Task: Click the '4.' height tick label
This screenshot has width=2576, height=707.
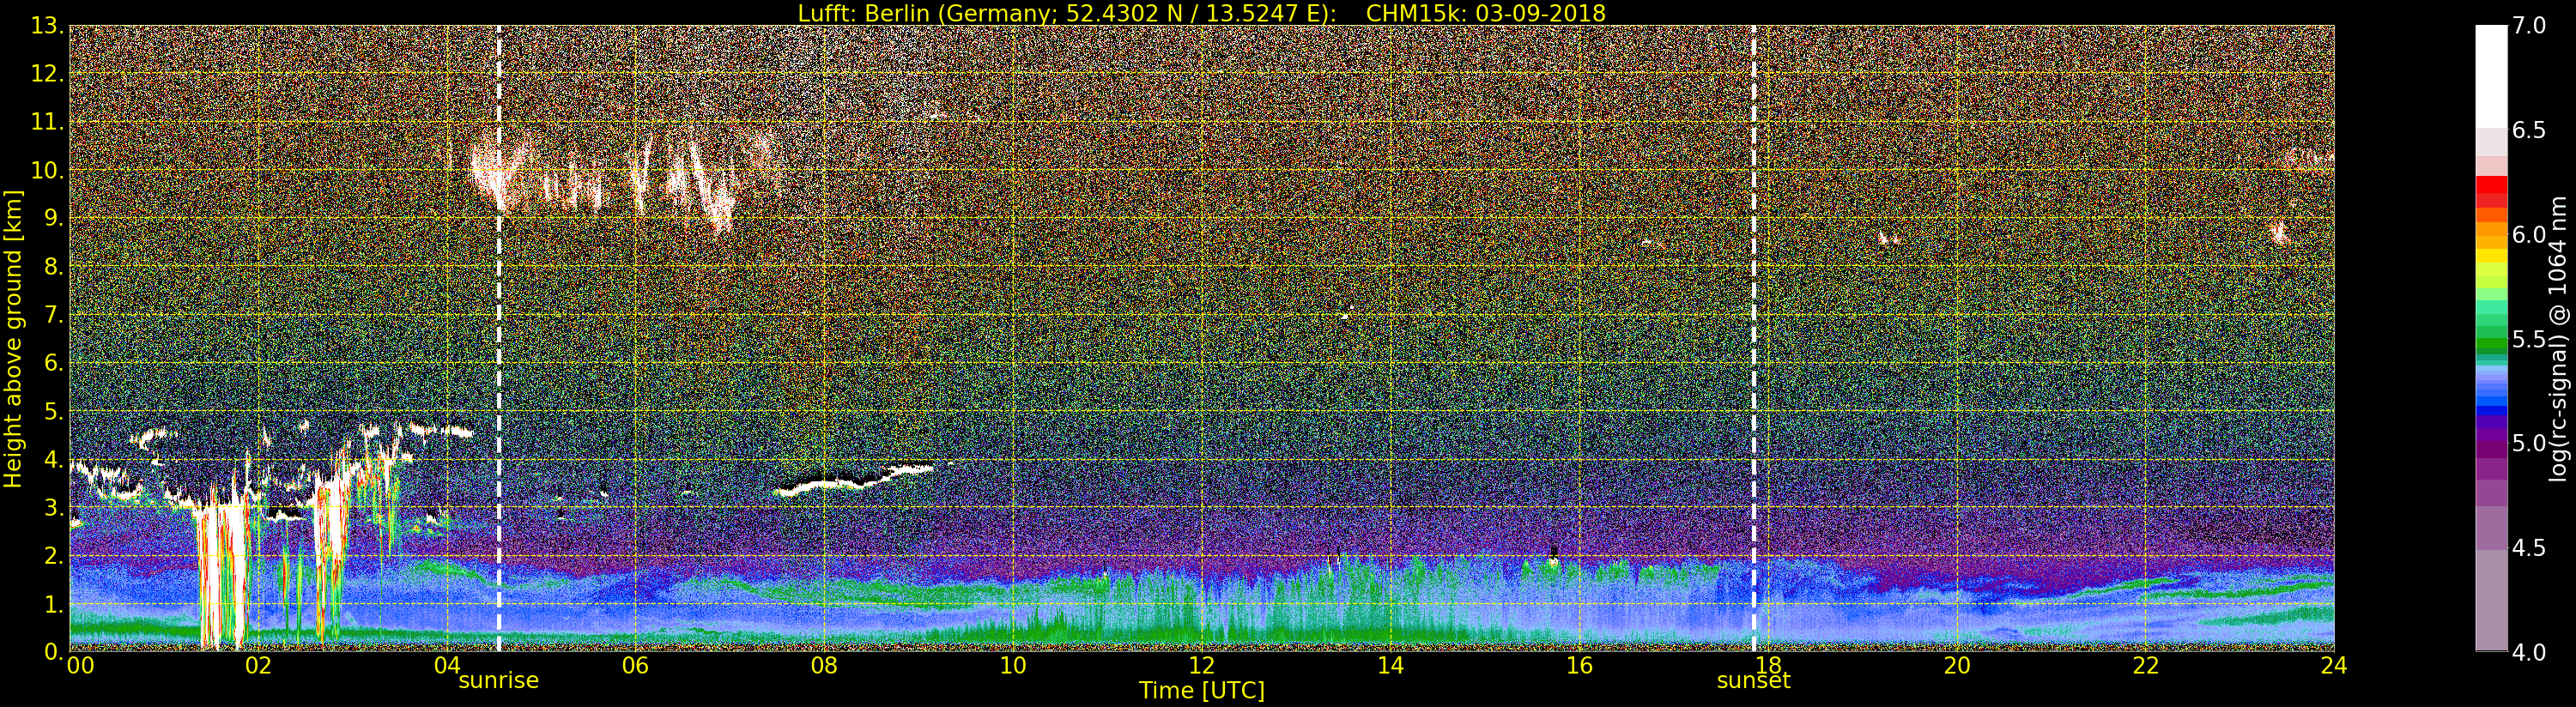Action: (x=54, y=459)
